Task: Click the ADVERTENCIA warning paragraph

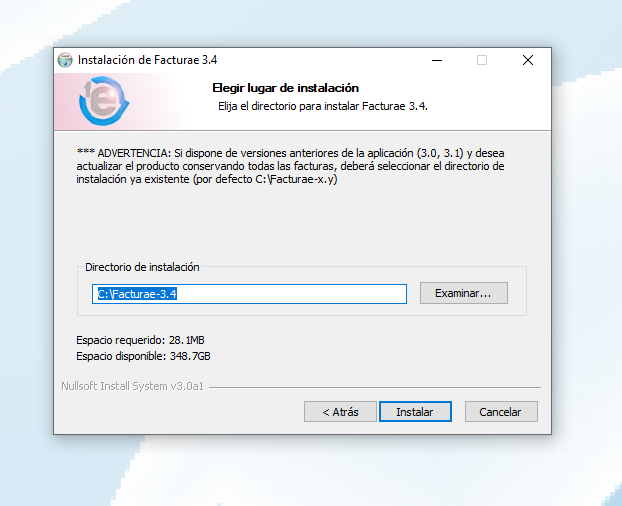Action: tap(290, 166)
